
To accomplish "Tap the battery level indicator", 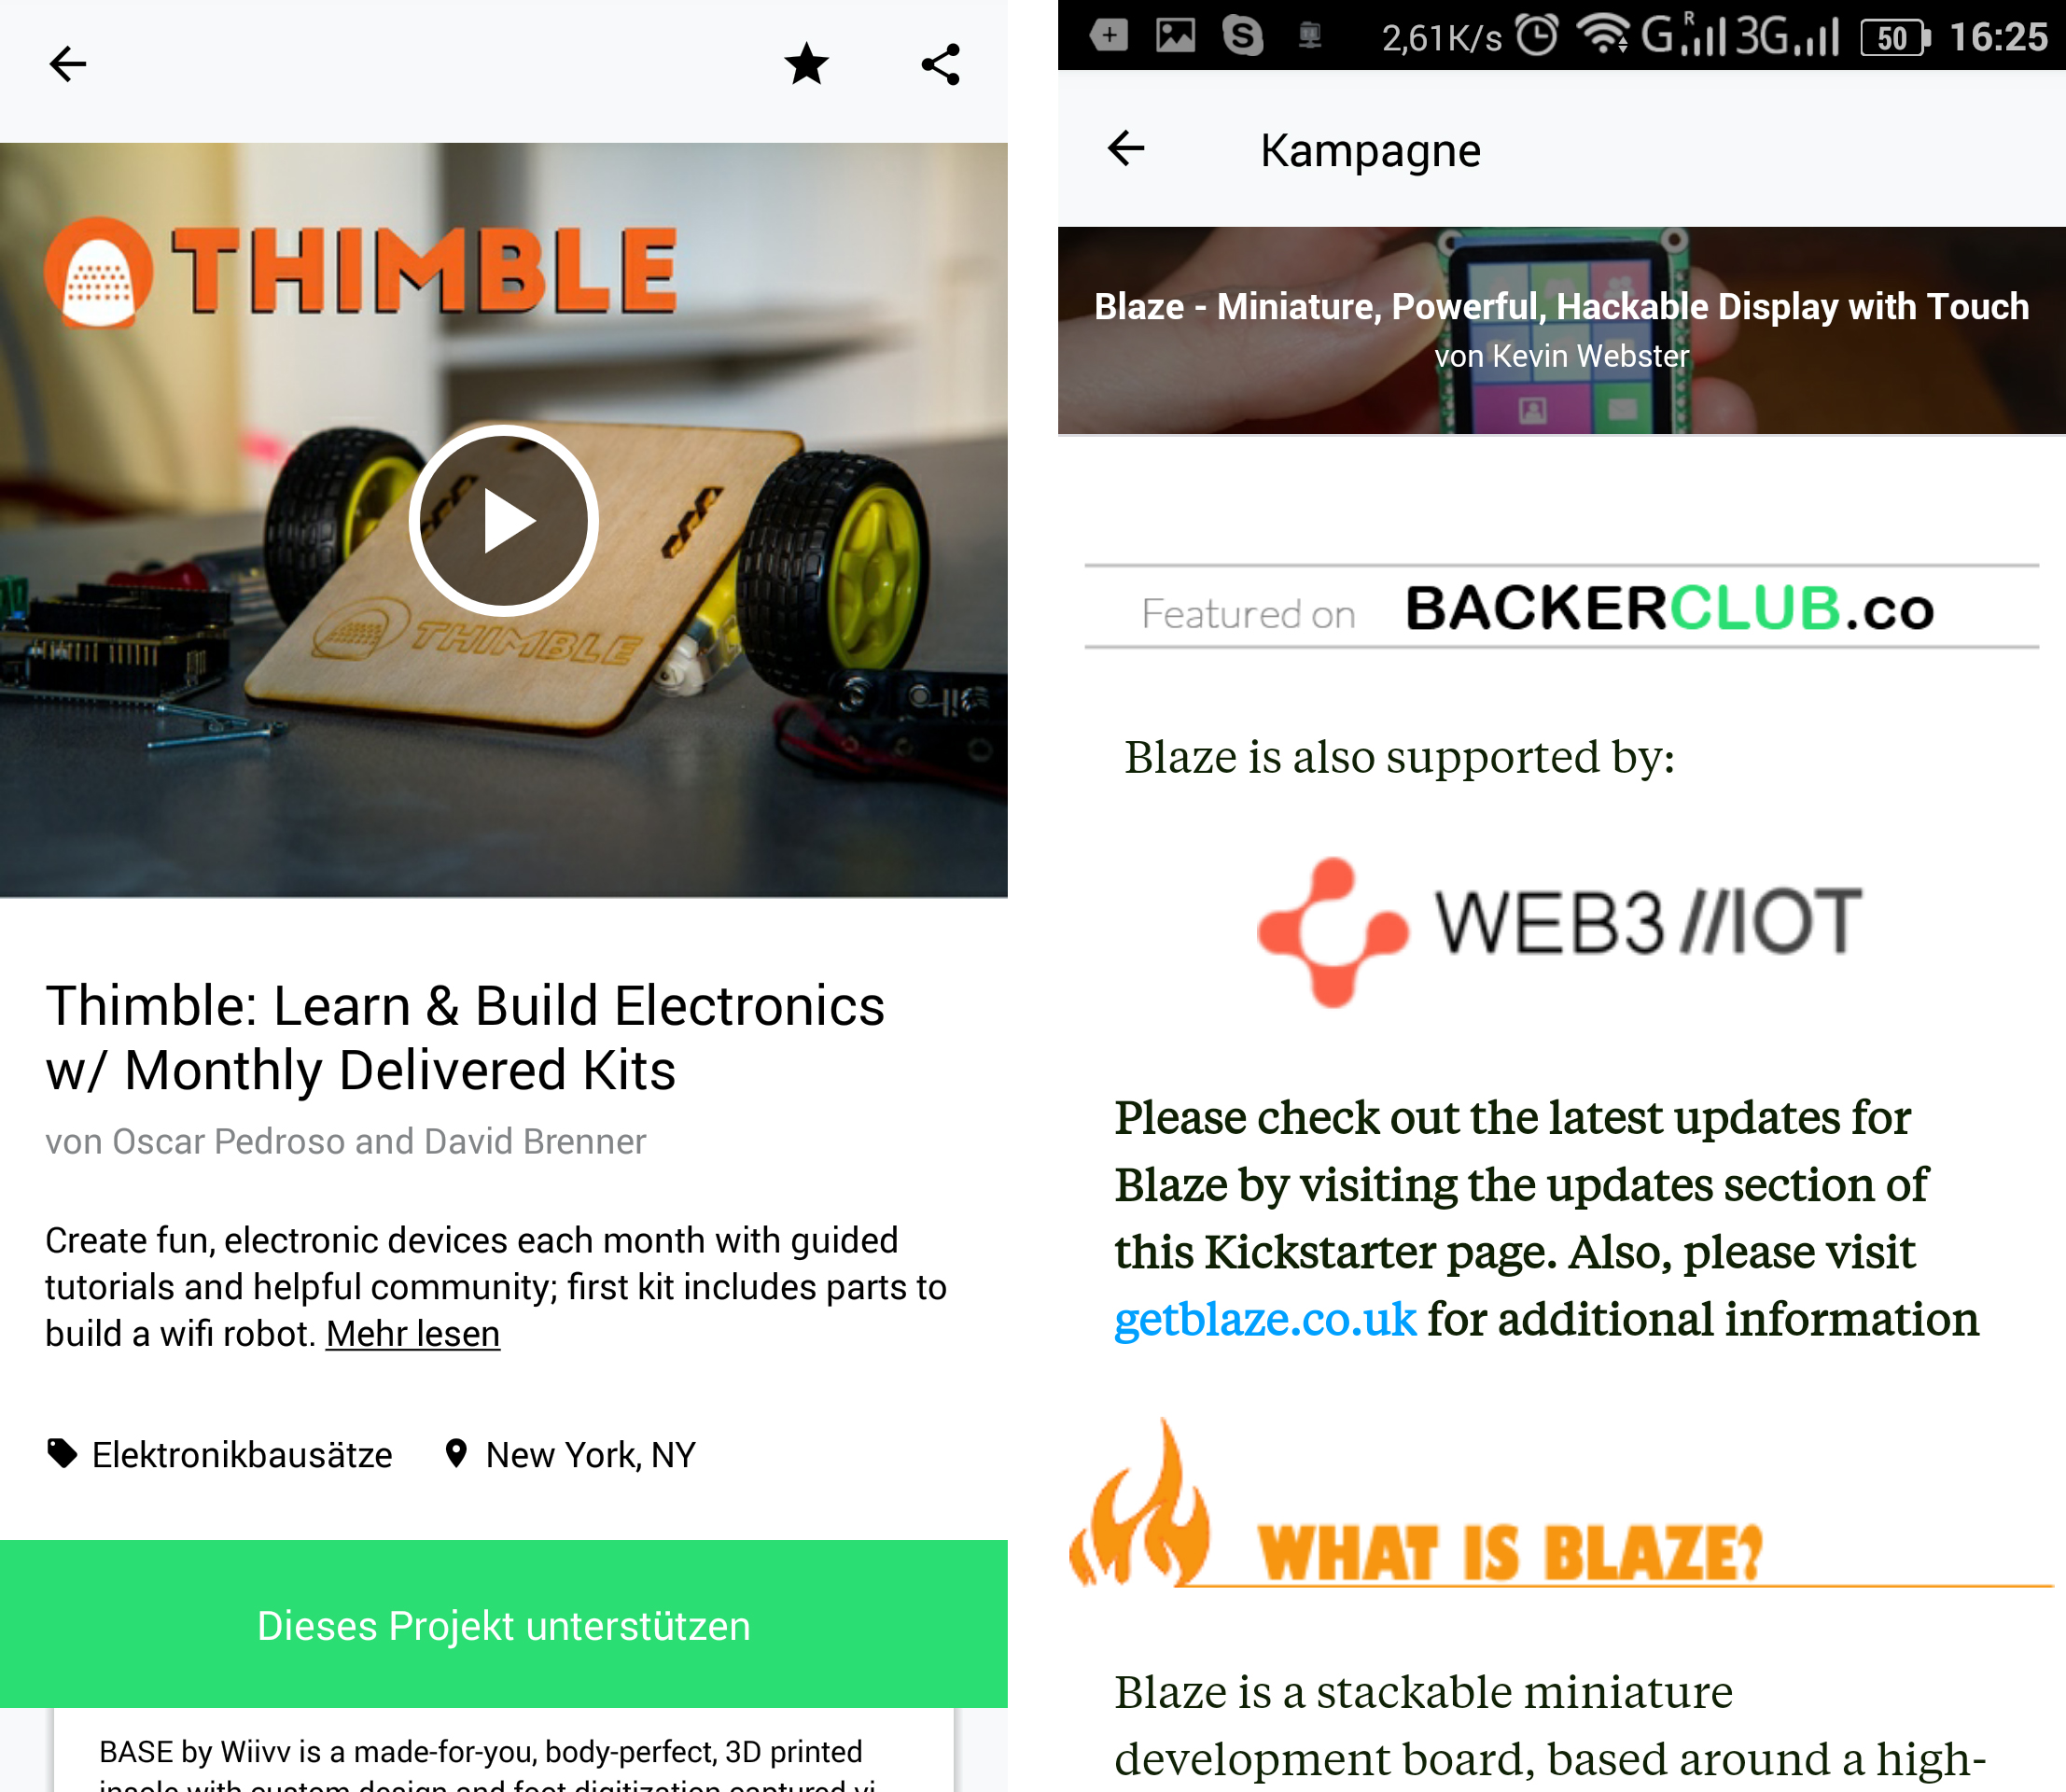I will 1895,38.
